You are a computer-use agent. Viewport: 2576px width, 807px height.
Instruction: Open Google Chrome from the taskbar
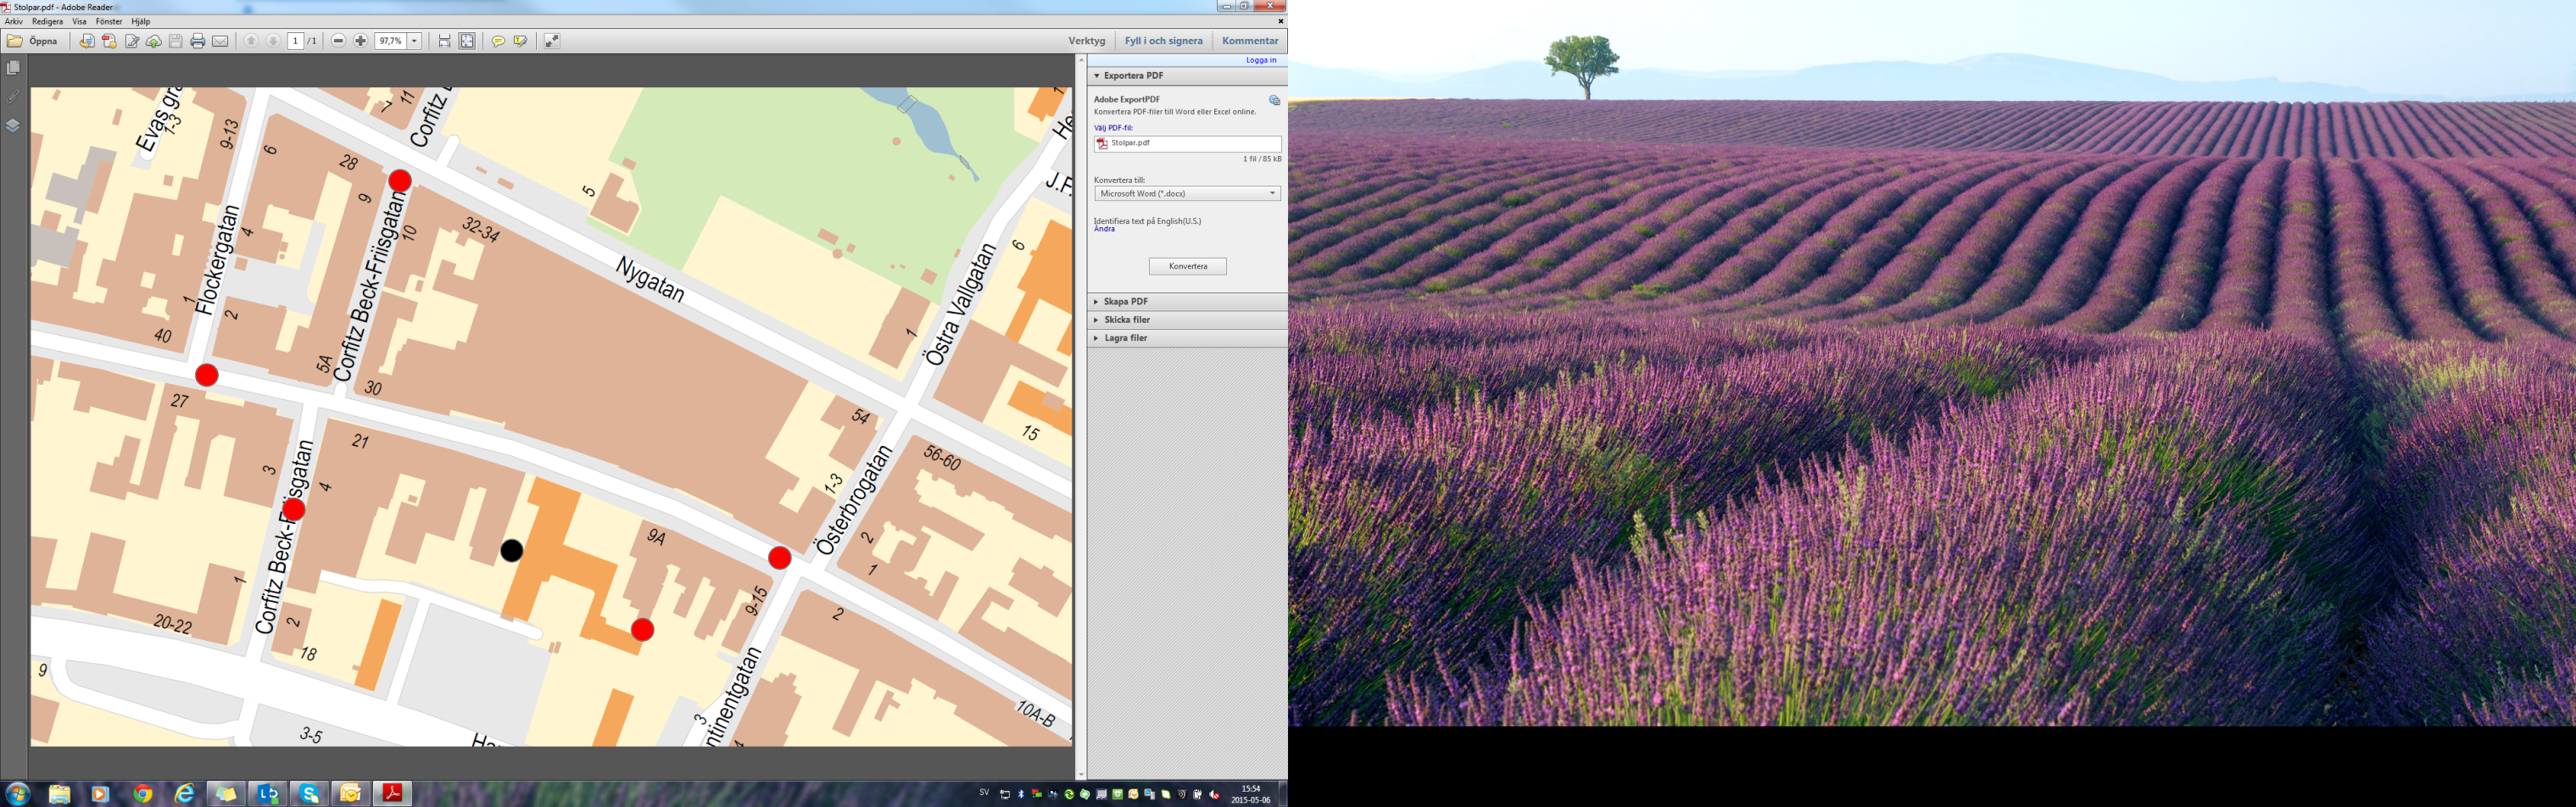click(x=143, y=794)
